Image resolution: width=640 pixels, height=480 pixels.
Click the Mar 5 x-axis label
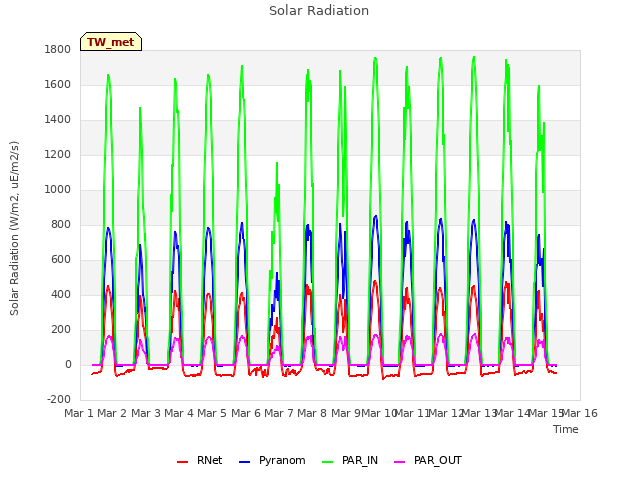tap(212, 413)
